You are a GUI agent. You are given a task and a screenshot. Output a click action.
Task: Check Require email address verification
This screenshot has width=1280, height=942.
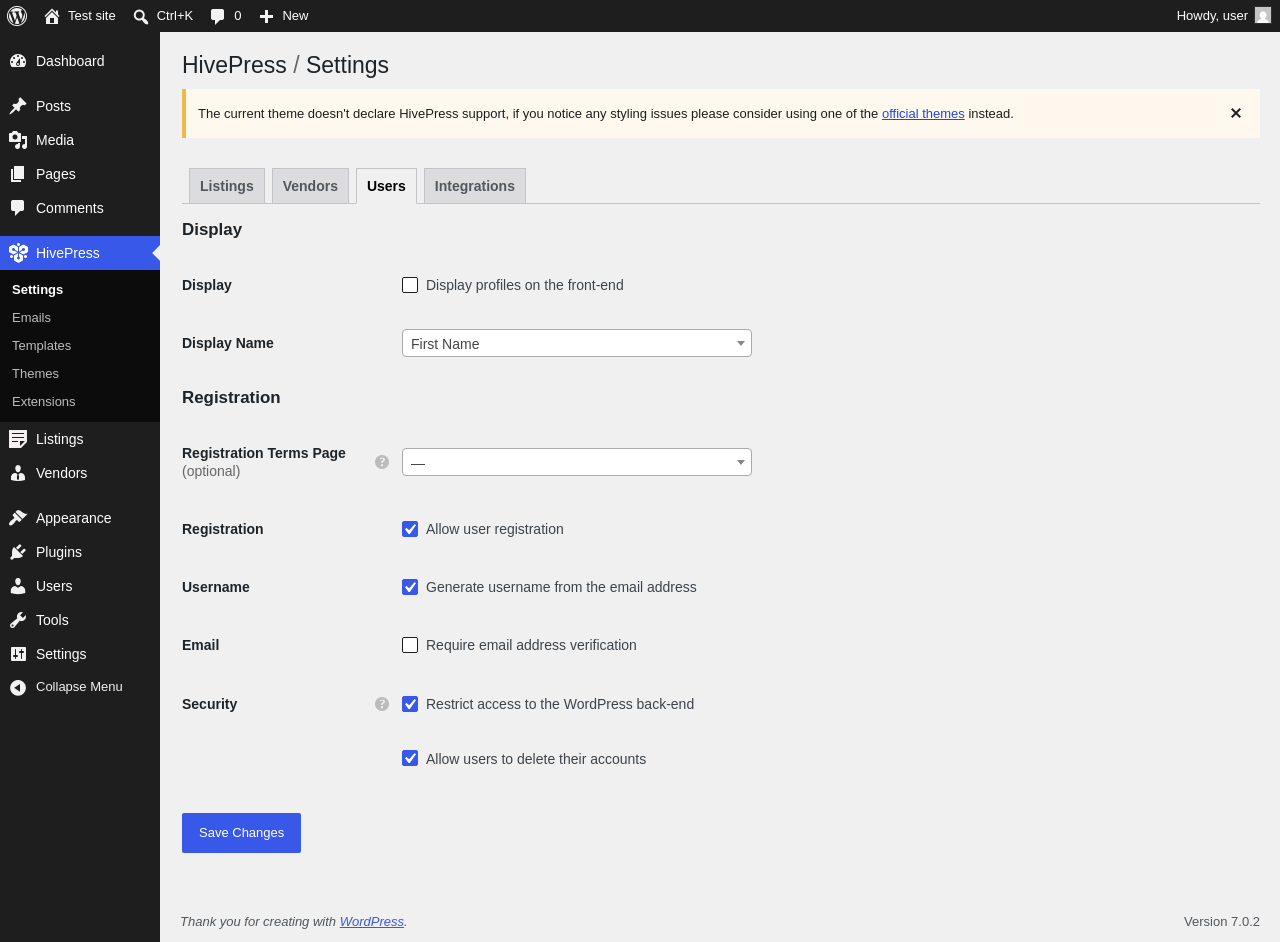[410, 645]
